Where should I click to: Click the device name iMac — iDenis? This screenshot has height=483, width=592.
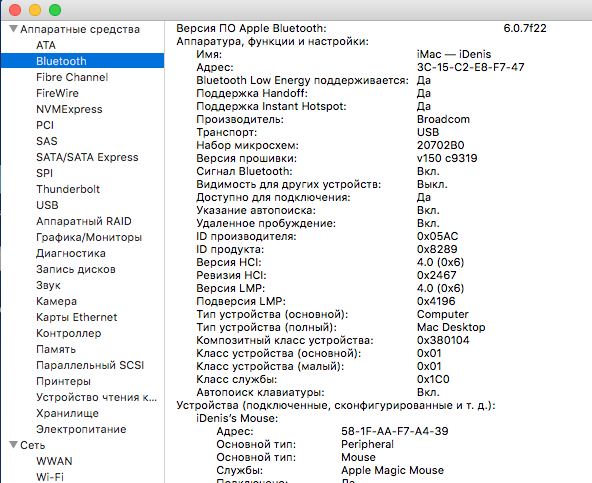[x=454, y=54]
